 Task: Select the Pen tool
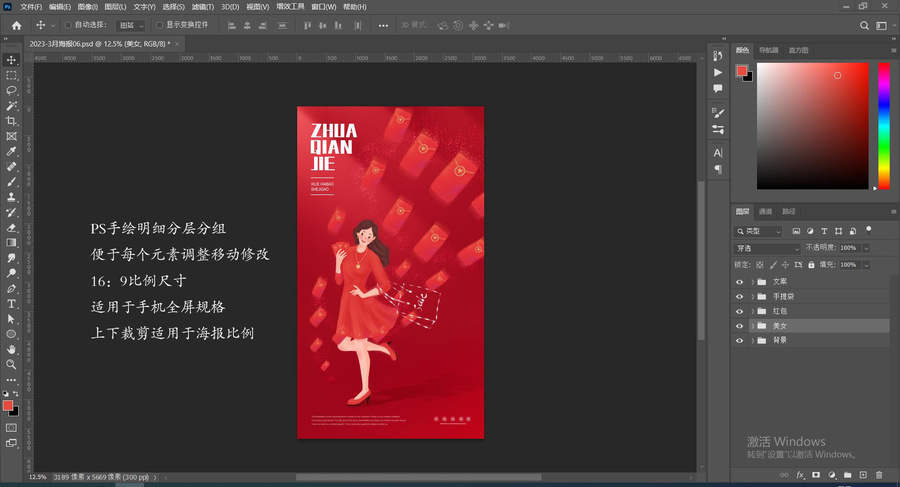11,288
